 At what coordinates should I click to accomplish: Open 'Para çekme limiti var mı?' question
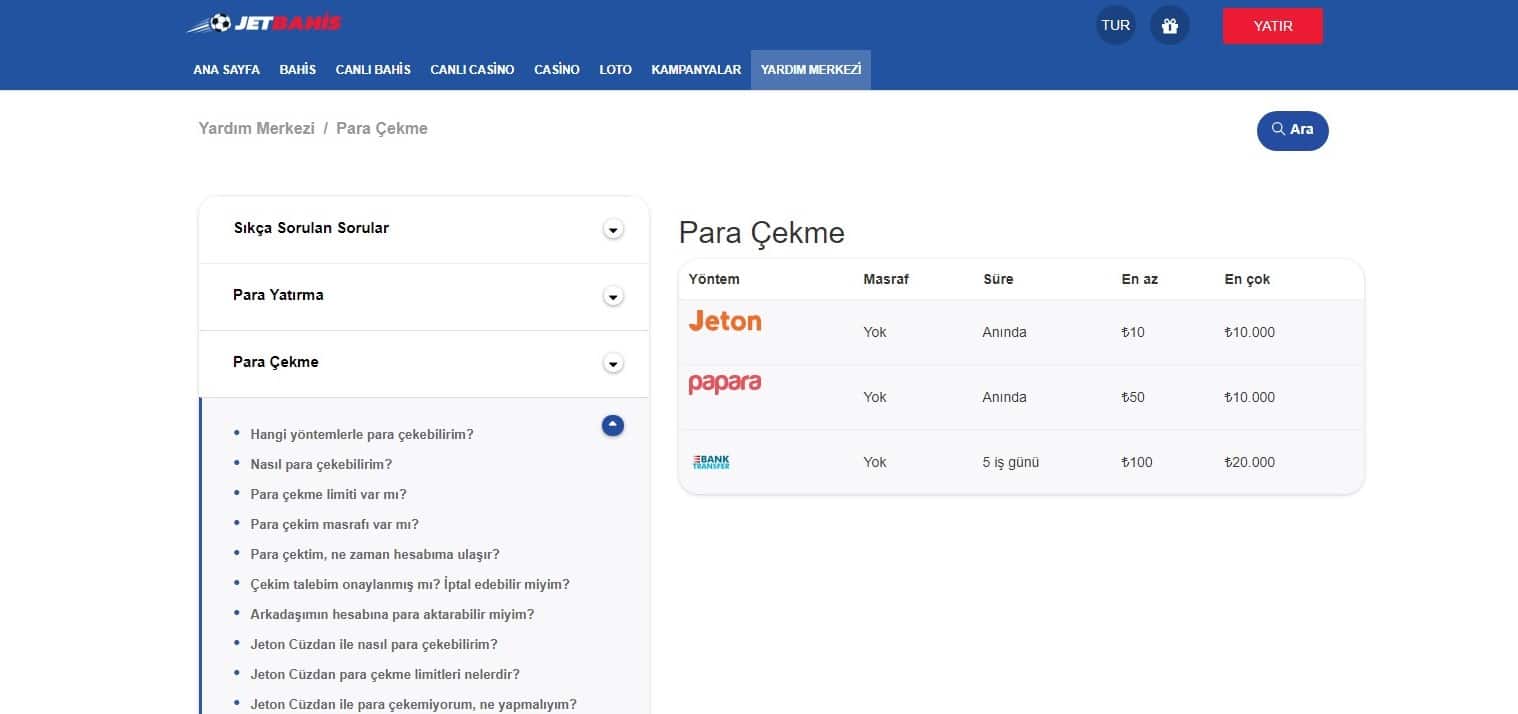(x=328, y=494)
